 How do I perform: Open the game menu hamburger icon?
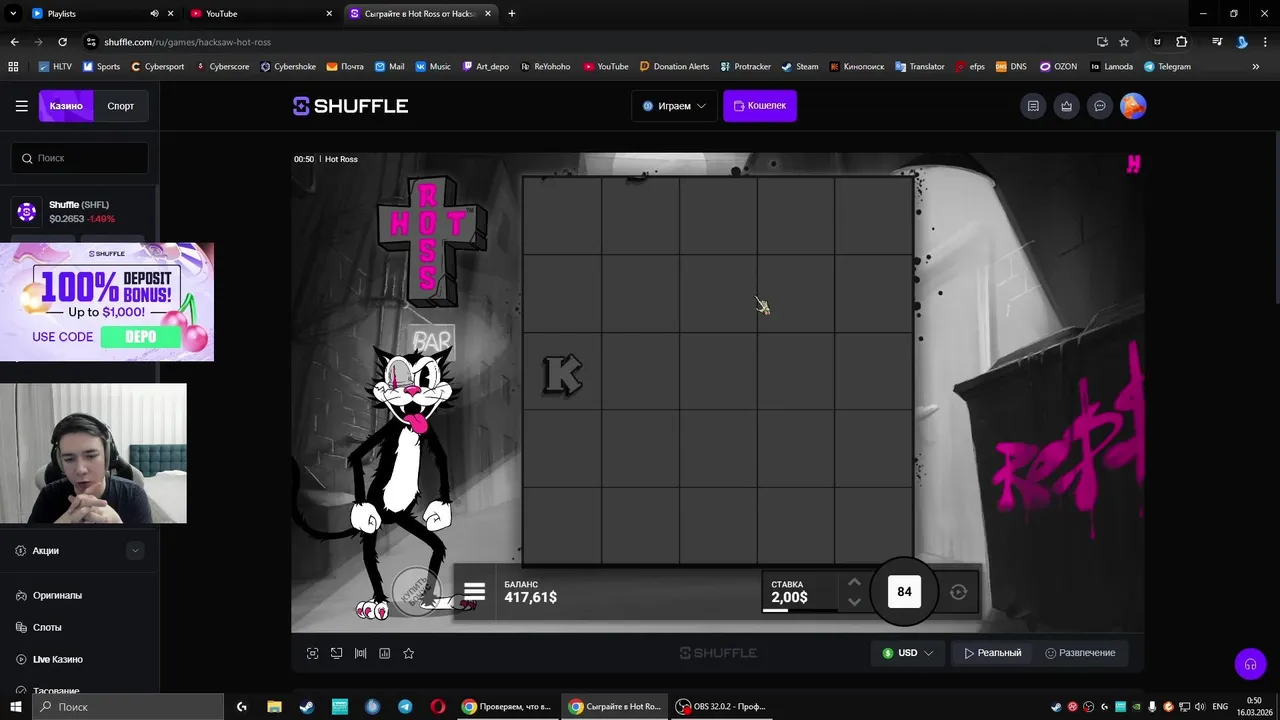tap(474, 592)
